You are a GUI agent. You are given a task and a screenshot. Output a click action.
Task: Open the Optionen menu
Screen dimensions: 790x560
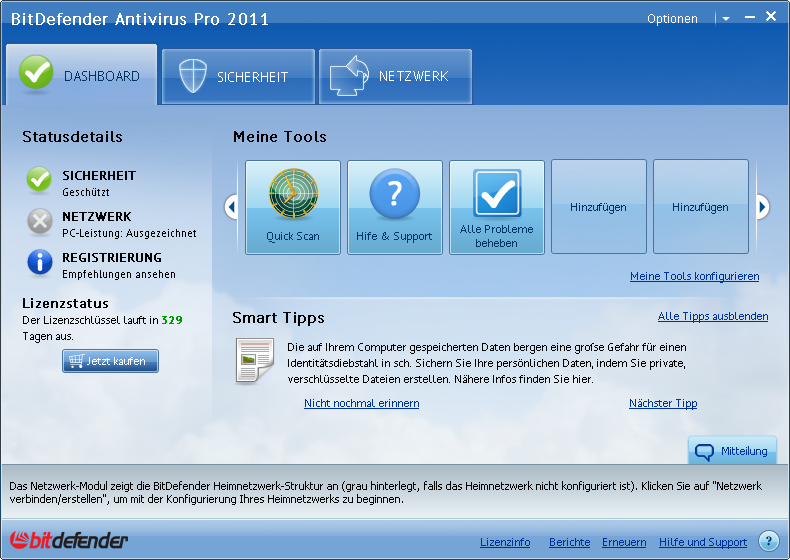click(672, 19)
